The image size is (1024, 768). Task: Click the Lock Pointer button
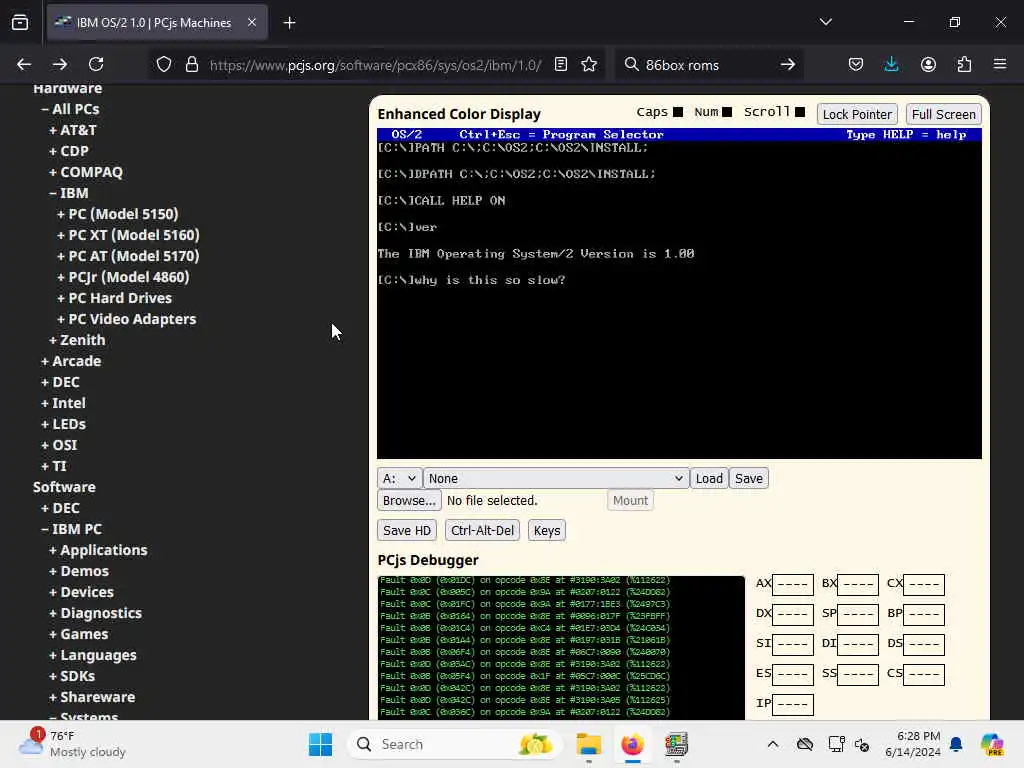857,114
